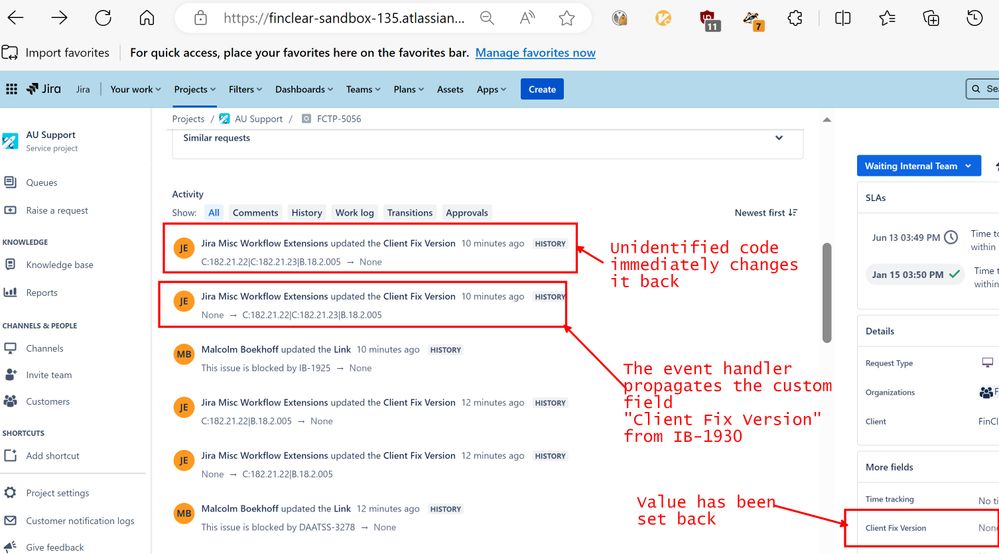Open Waiting Internal Team status dropdown
Image resolution: width=999 pixels, height=554 pixels.
(918, 166)
